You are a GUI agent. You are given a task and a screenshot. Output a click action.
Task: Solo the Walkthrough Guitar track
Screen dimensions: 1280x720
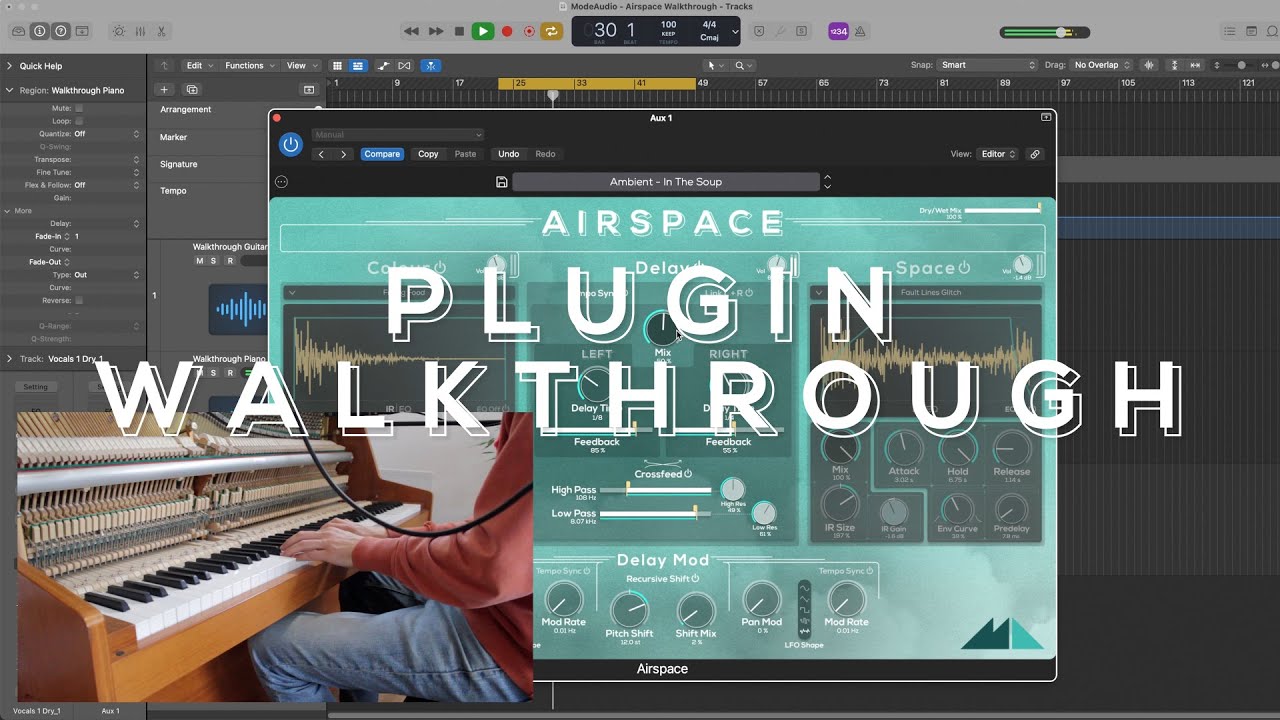pyautogui.click(x=214, y=261)
